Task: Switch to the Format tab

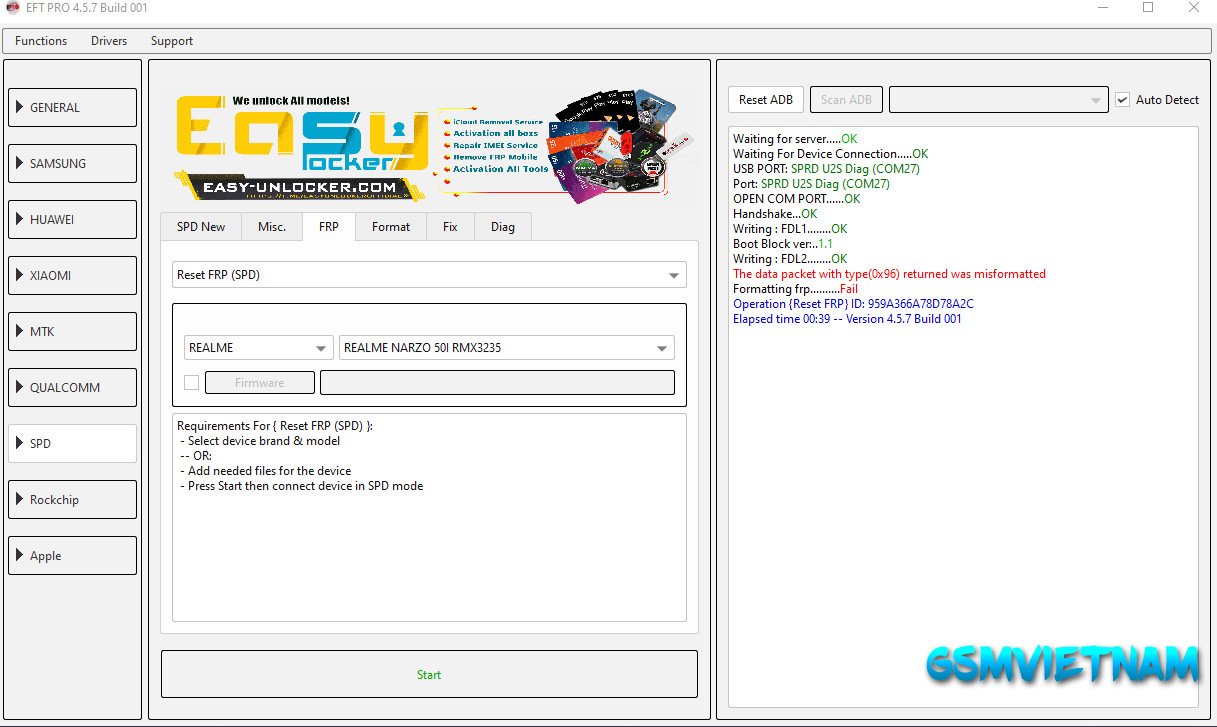Action: tap(391, 227)
